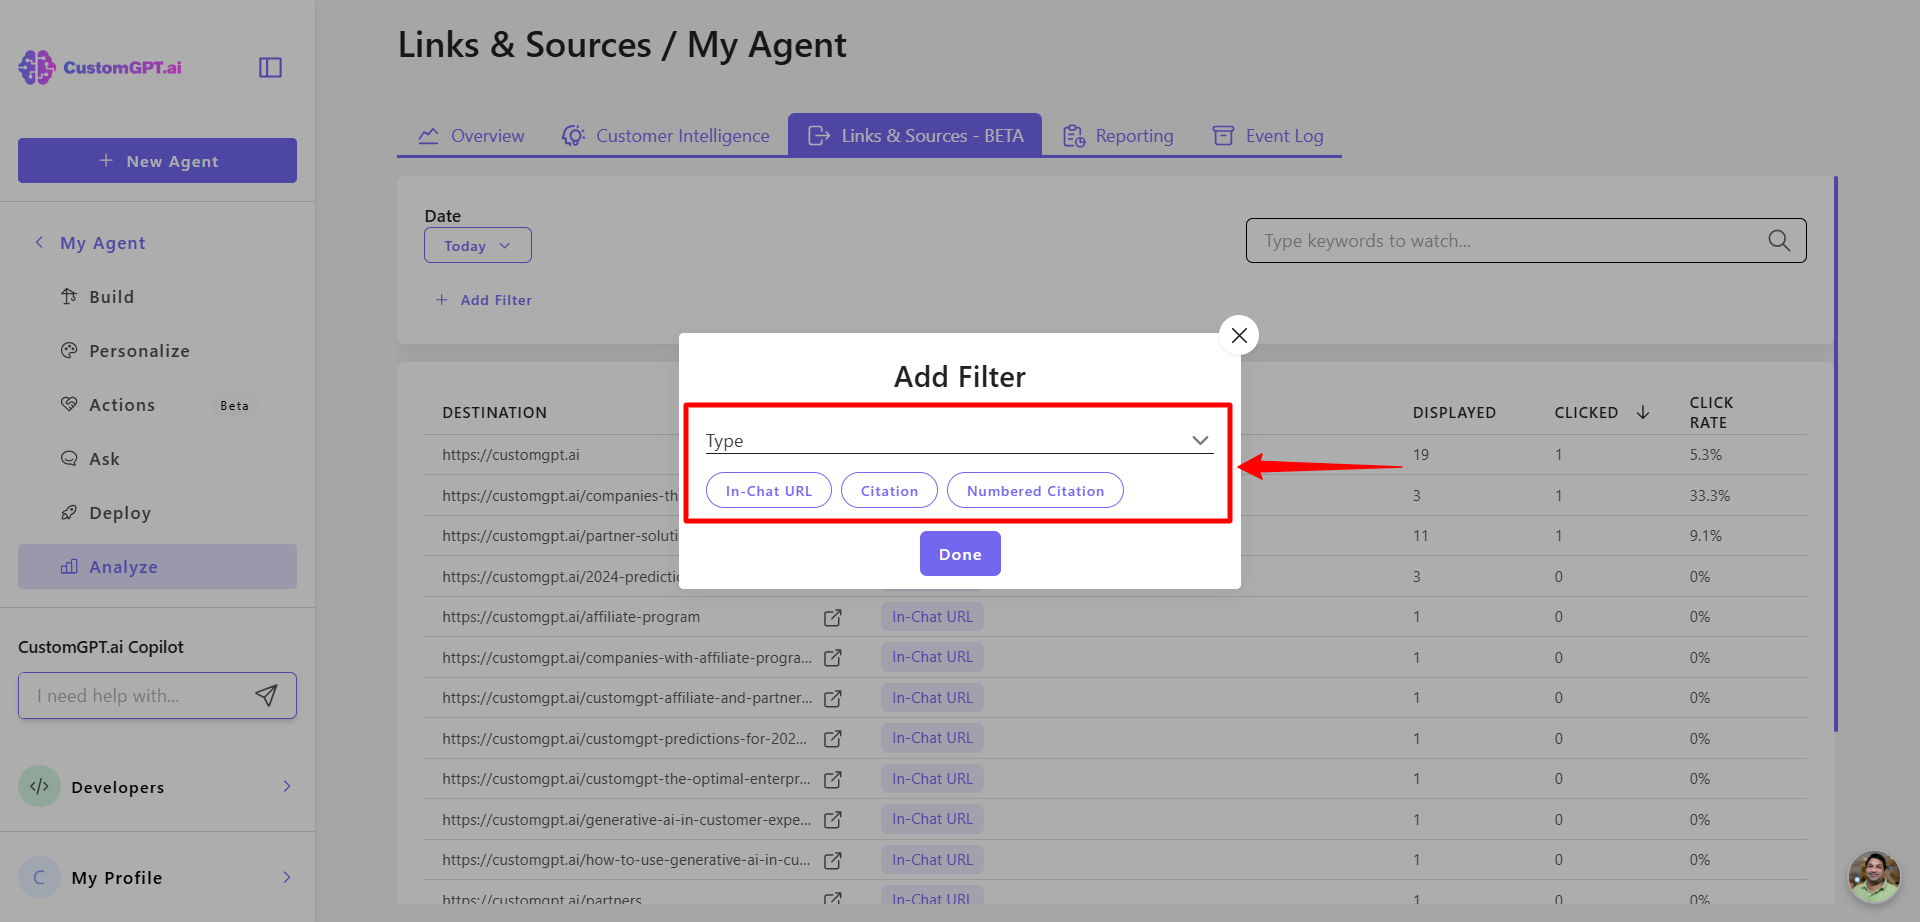Select the Numbered Citation filter chip
Image resolution: width=1920 pixels, height=922 pixels.
(1035, 490)
